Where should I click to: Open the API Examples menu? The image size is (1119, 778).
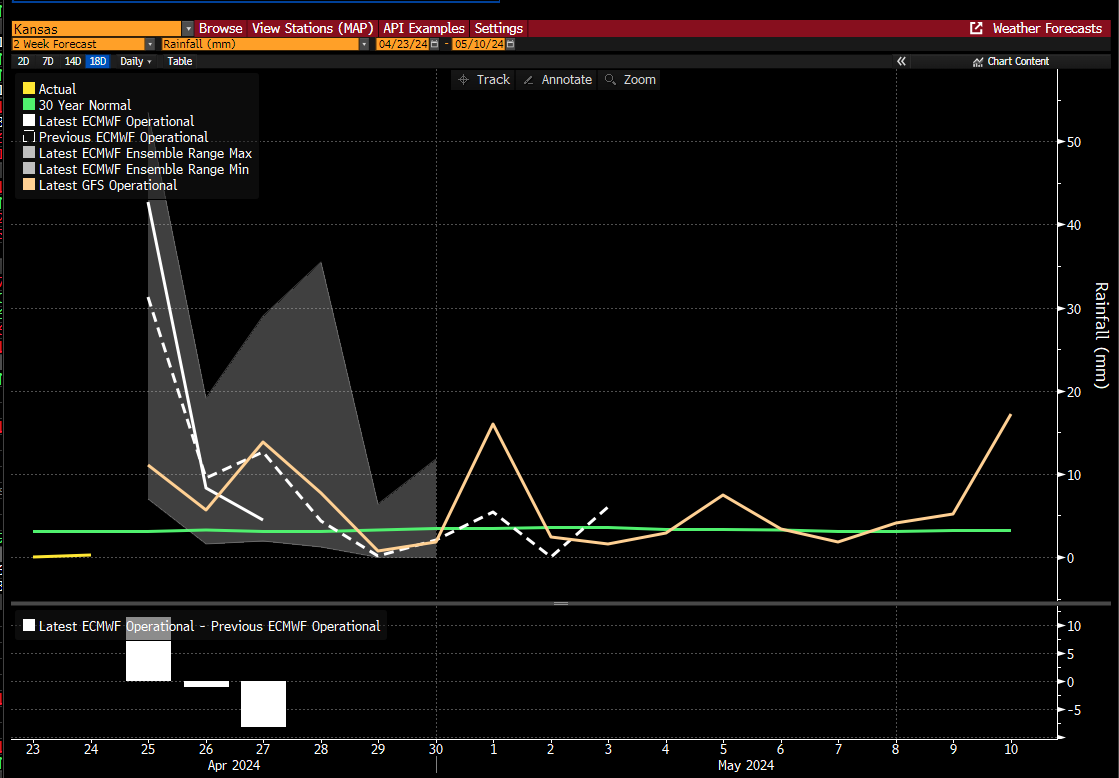tap(424, 29)
